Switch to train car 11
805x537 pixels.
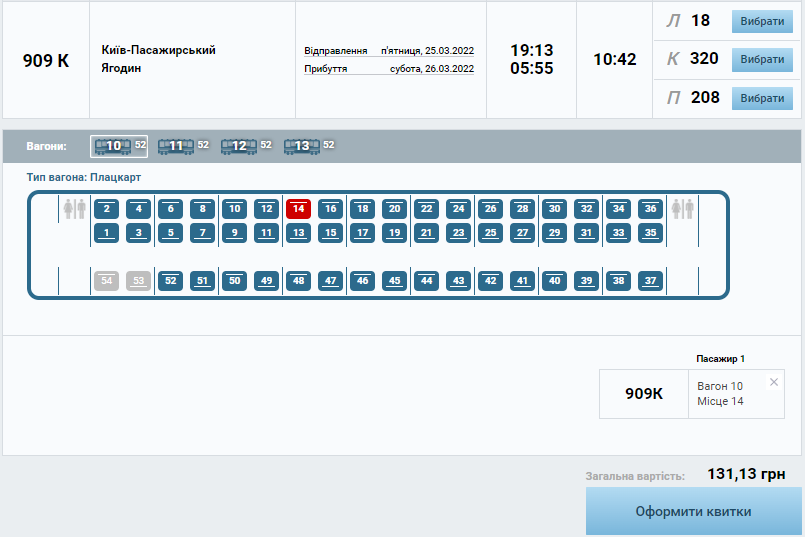pyautogui.click(x=181, y=146)
